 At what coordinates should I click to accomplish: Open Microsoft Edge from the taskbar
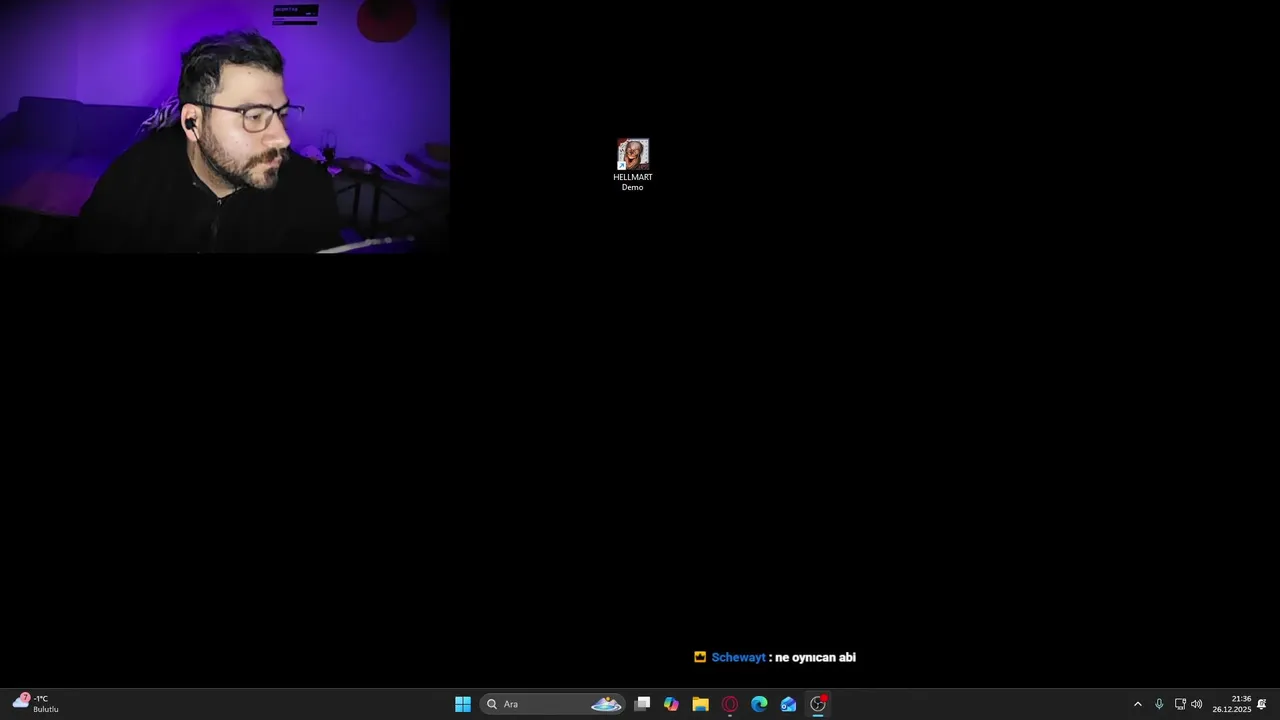[759, 704]
